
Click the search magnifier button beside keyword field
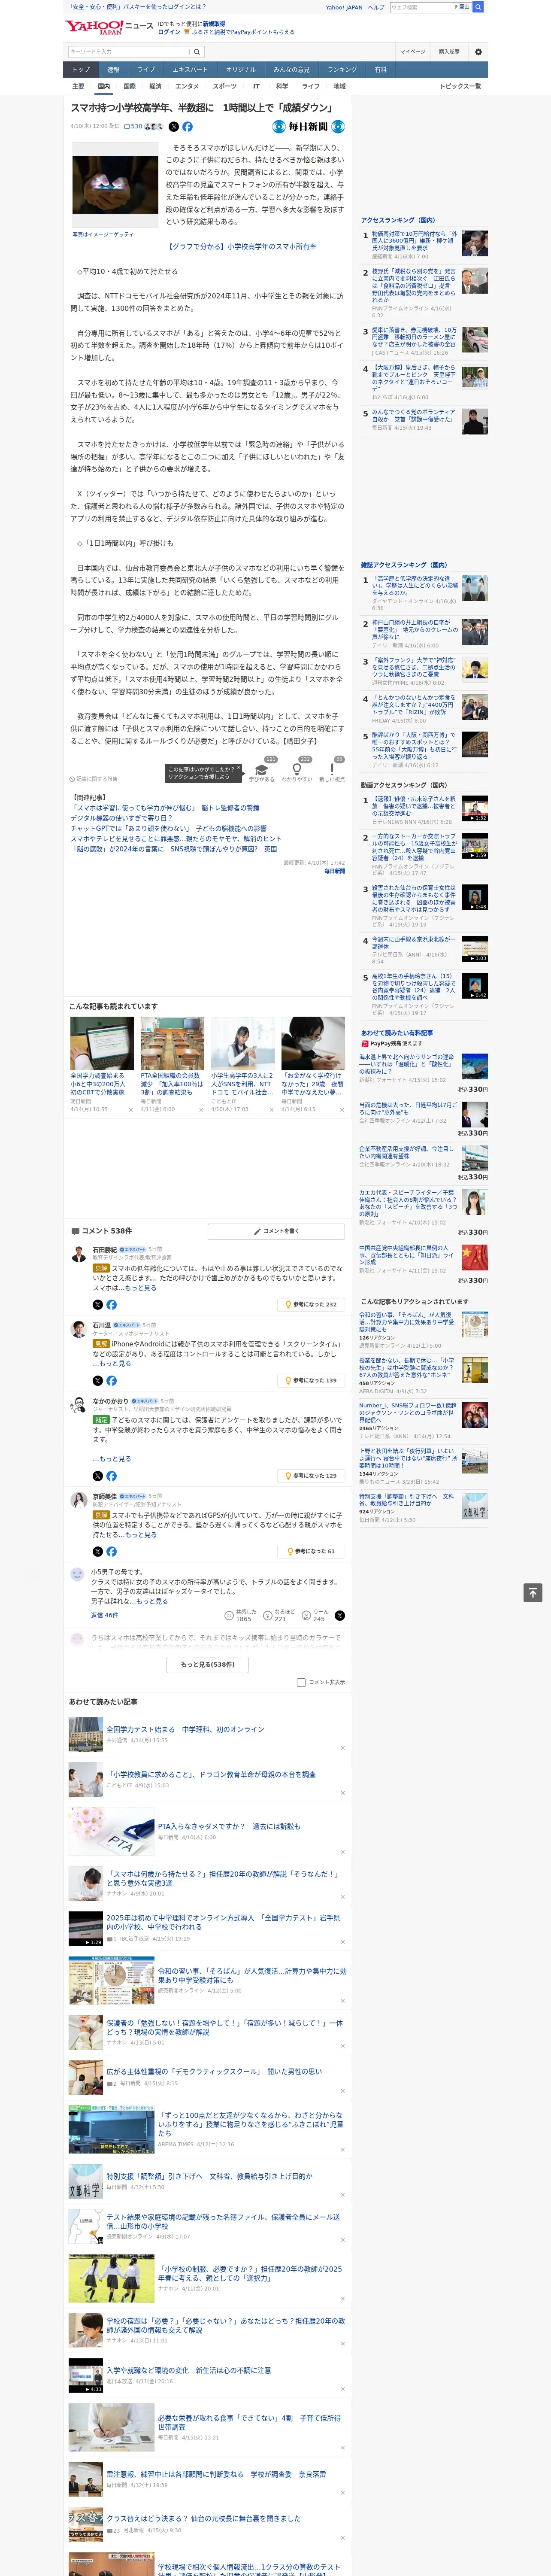tap(197, 51)
